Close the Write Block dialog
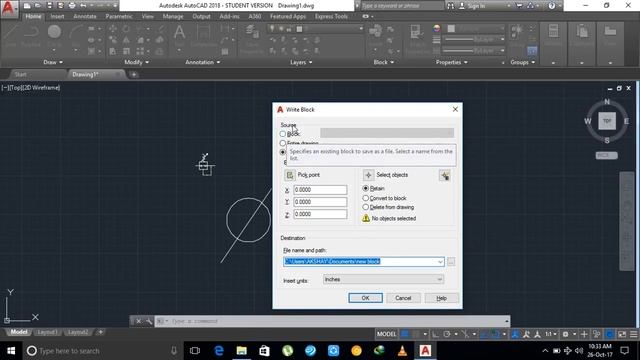The image size is (640, 360). (455, 109)
